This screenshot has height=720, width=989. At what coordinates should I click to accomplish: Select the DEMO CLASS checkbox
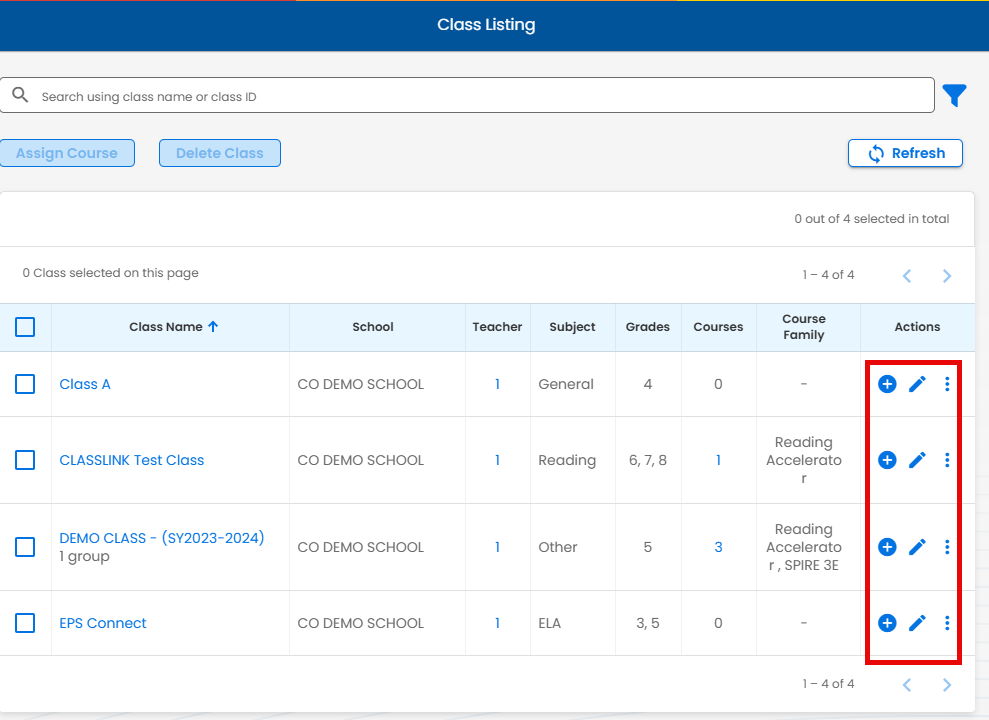tap(25, 547)
